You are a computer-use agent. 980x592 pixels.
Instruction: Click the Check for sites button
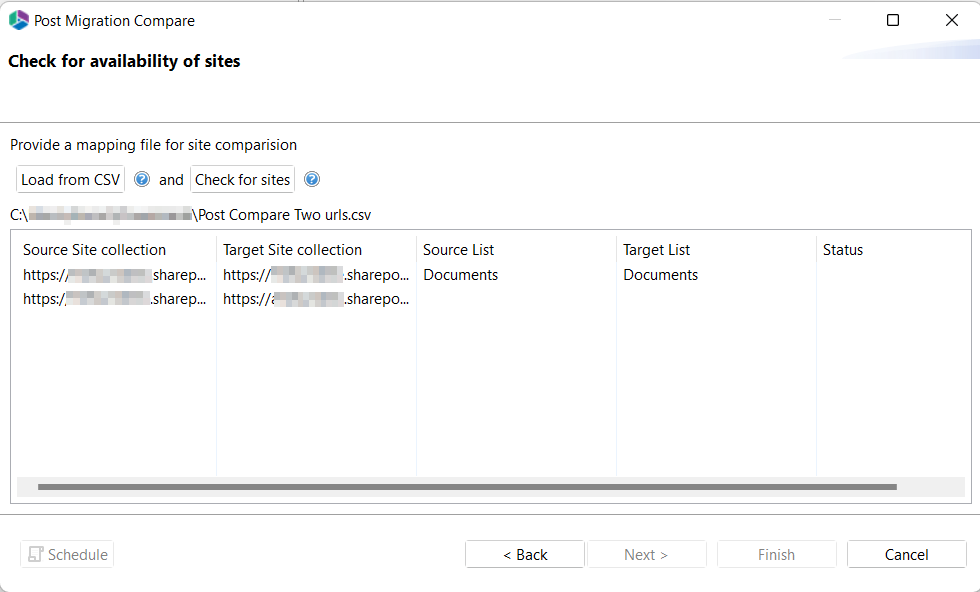242,179
